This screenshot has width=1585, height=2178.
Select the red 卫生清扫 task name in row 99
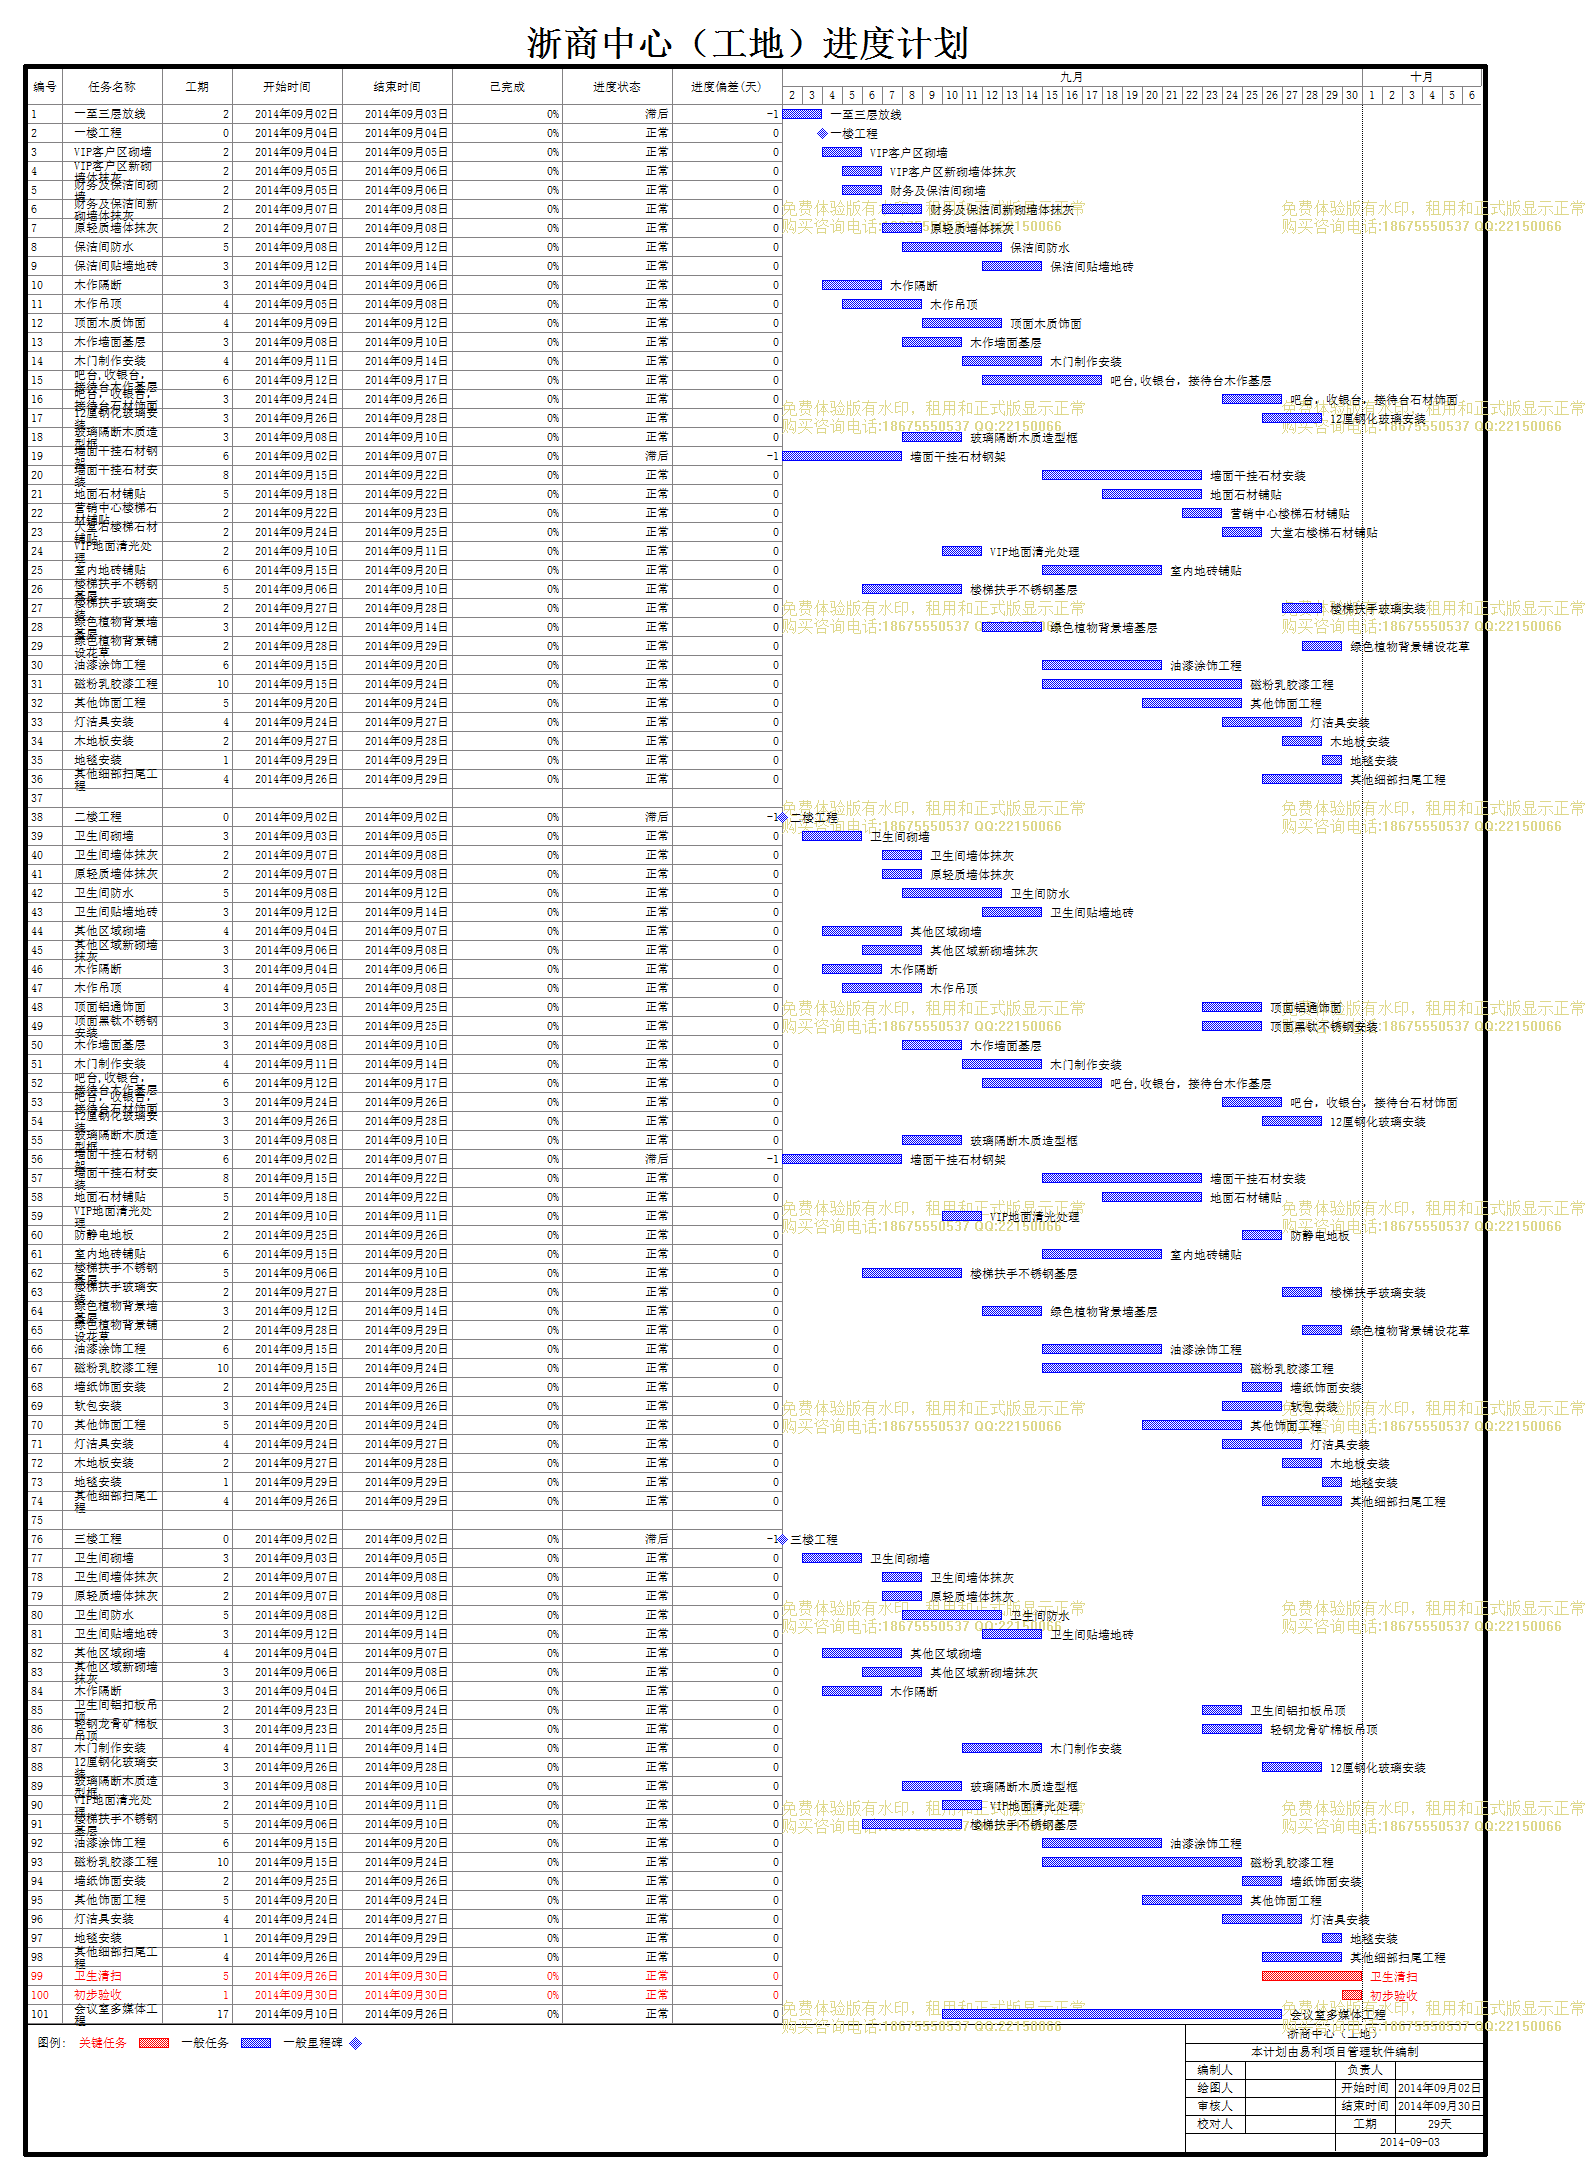point(98,1976)
